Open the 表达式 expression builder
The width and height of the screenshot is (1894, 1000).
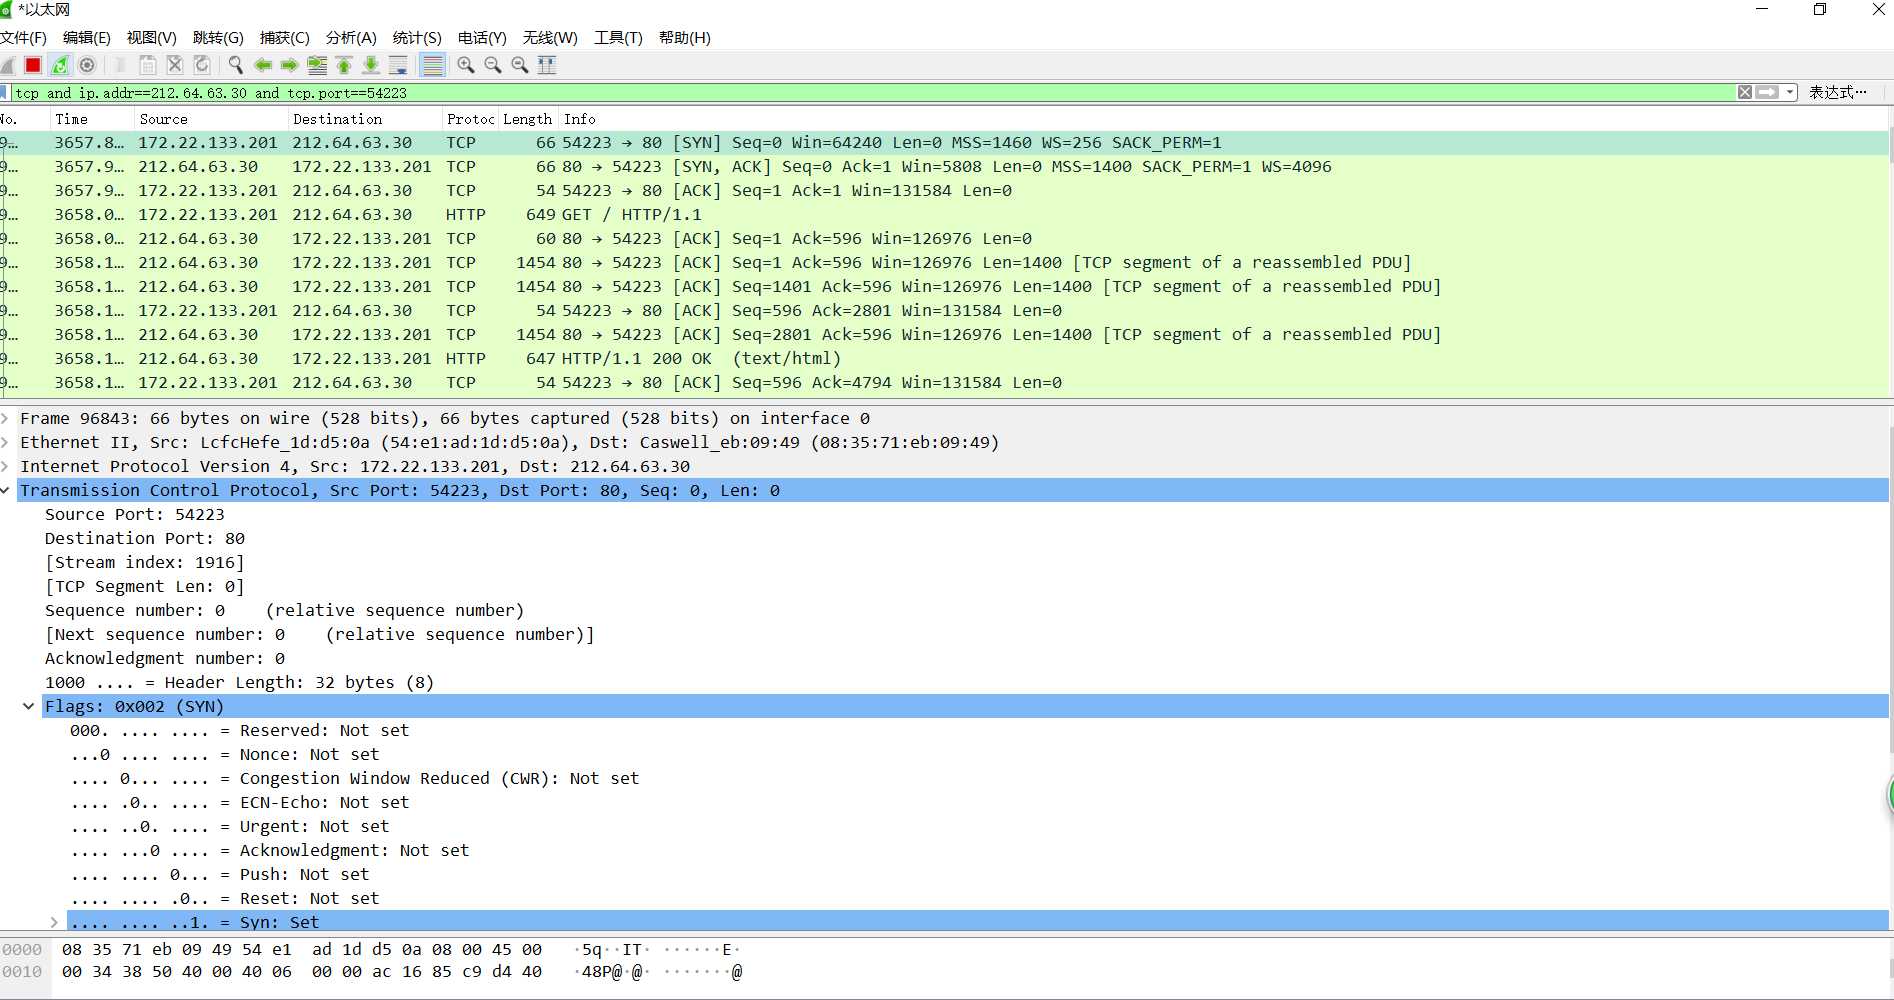point(1837,92)
